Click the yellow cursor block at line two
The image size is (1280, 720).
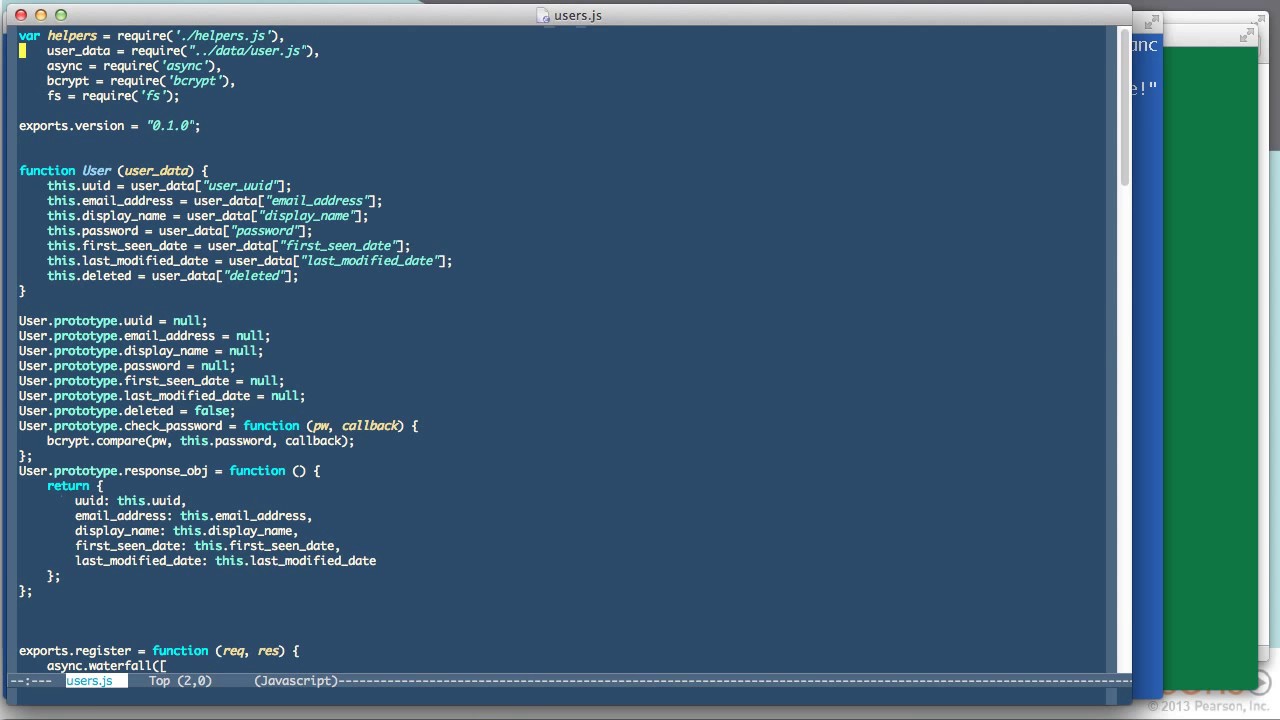coord(23,51)
